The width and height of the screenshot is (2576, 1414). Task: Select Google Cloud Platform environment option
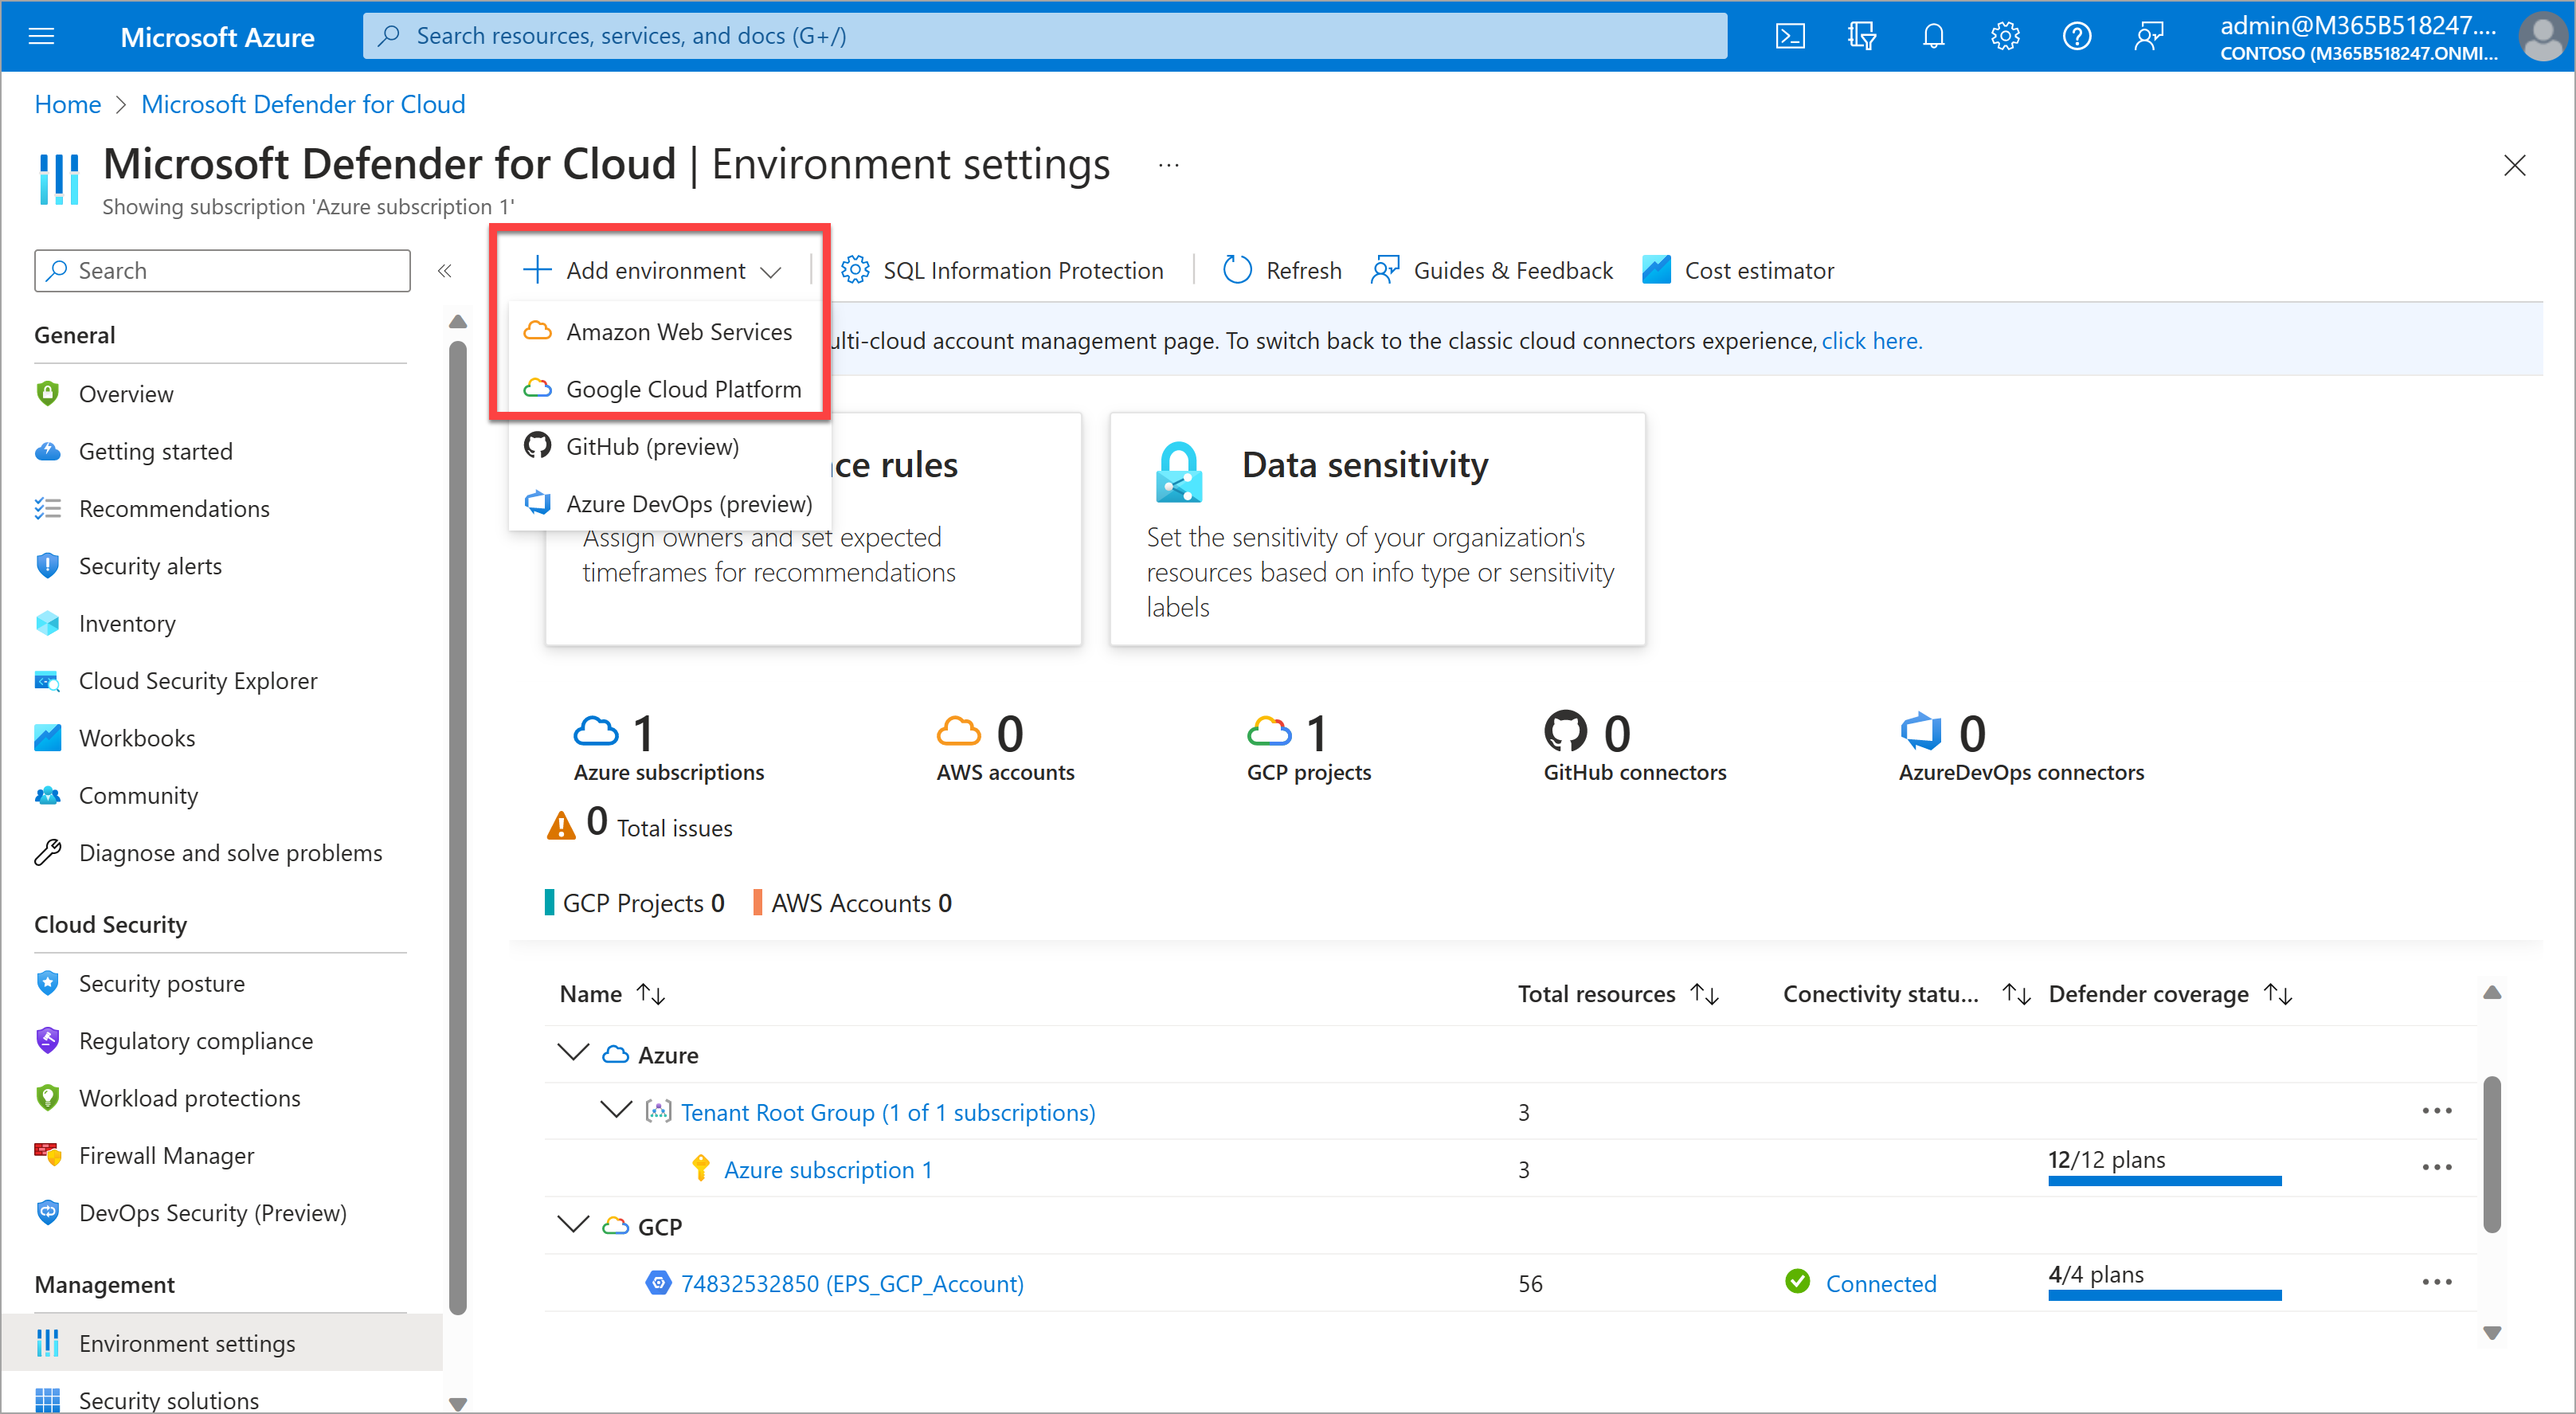point(684,386)
